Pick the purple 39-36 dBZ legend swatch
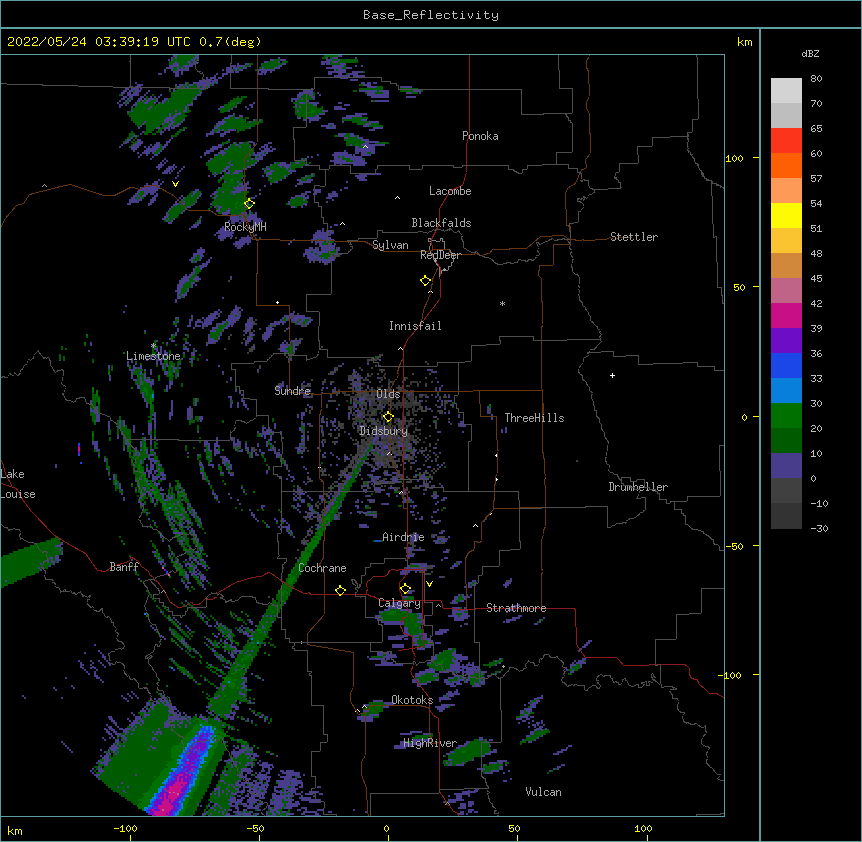Image resolution: width=862 pixels, height=842 pixels. coord(786,341)
